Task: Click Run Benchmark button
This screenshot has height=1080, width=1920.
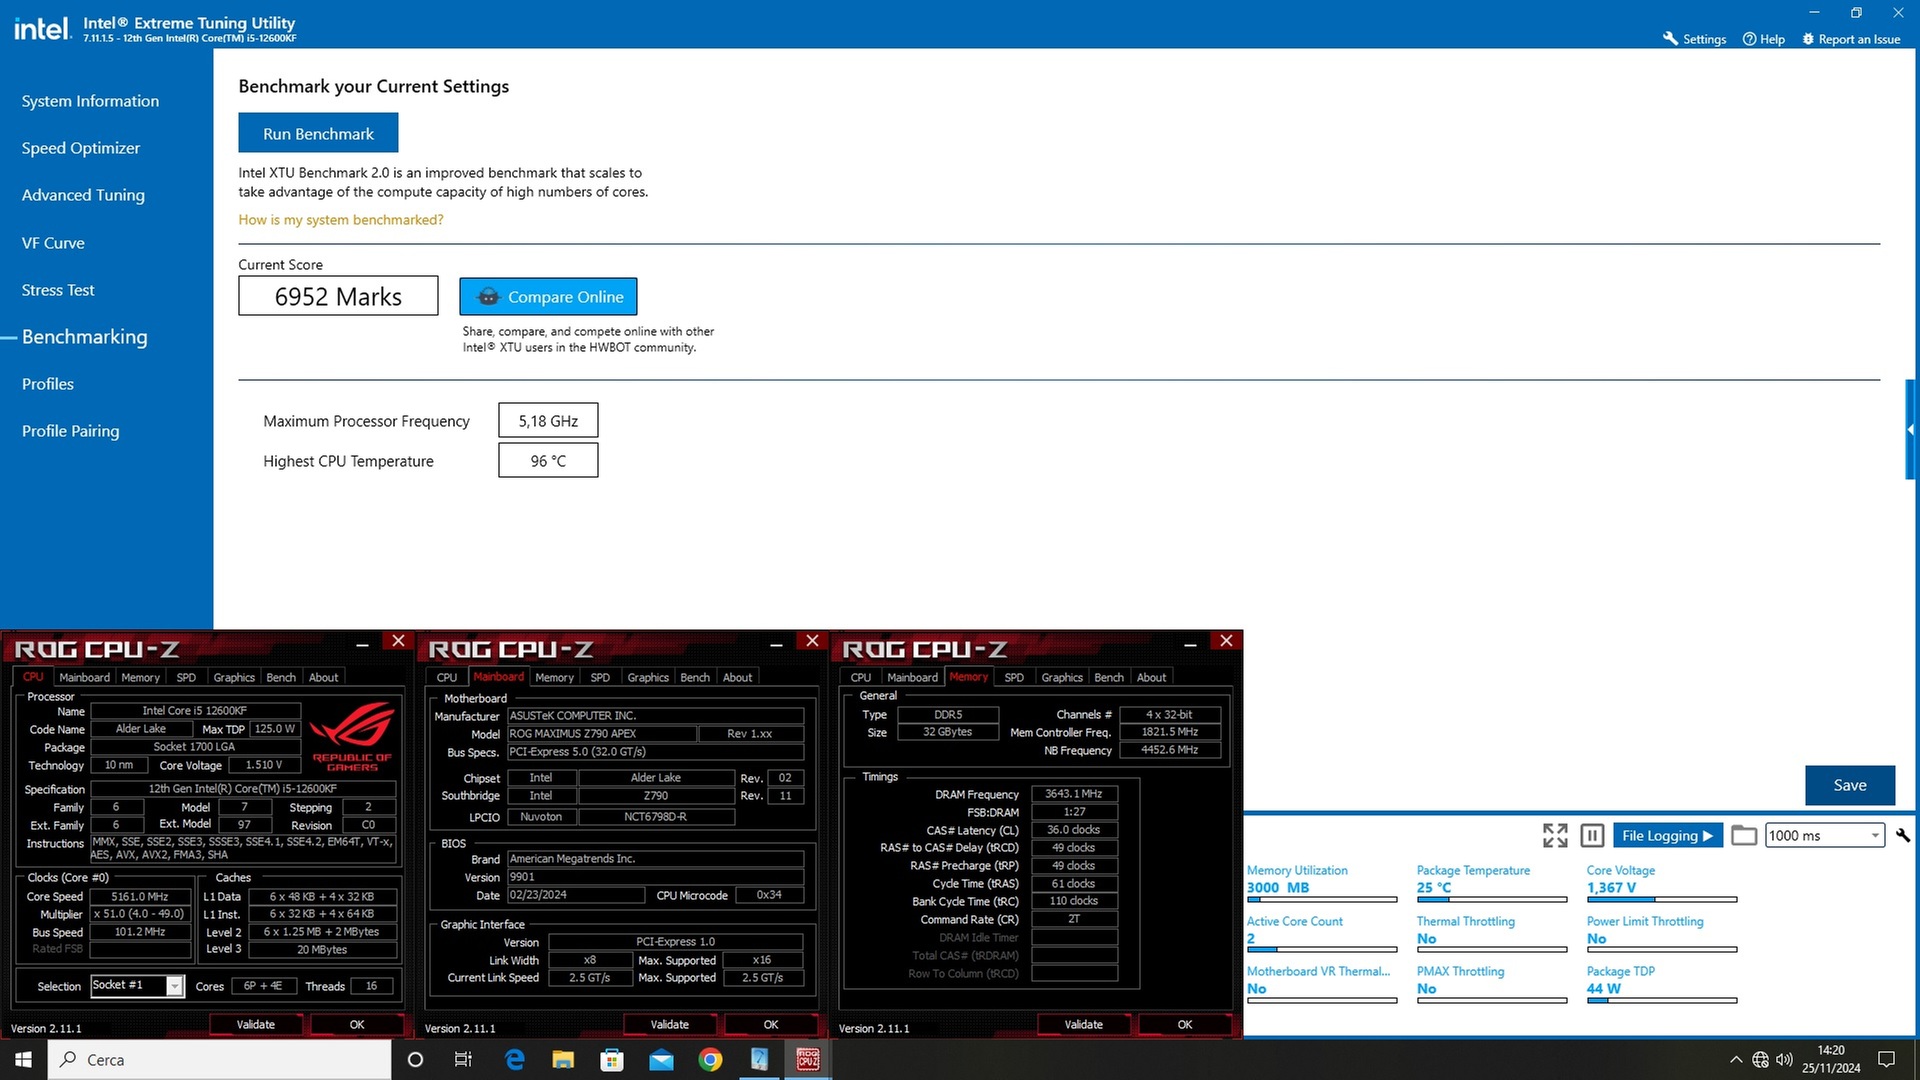Action: click(x=318, y=133)
